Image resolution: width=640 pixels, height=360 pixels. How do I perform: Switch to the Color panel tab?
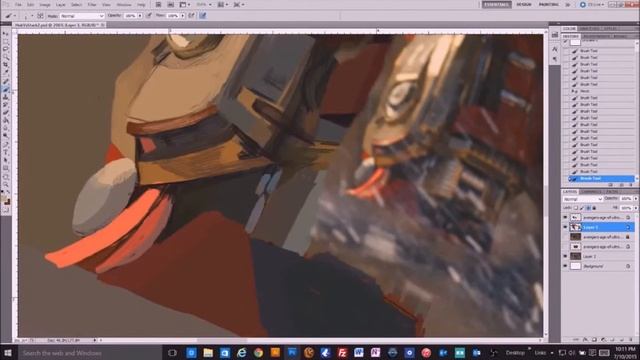tap(569, 29)
